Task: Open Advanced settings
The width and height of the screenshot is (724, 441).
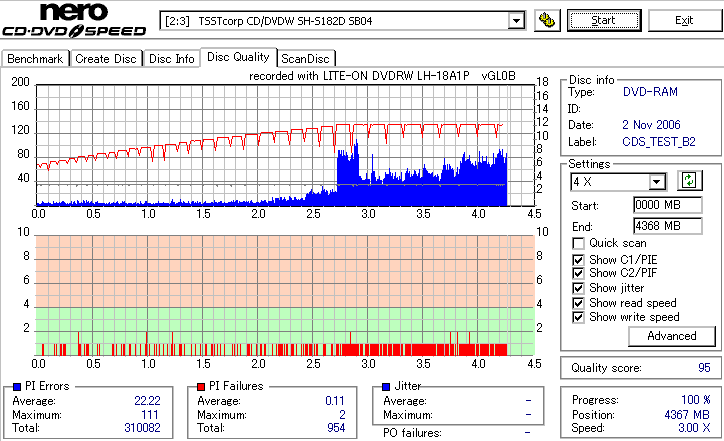Action: tap(672, 336)
